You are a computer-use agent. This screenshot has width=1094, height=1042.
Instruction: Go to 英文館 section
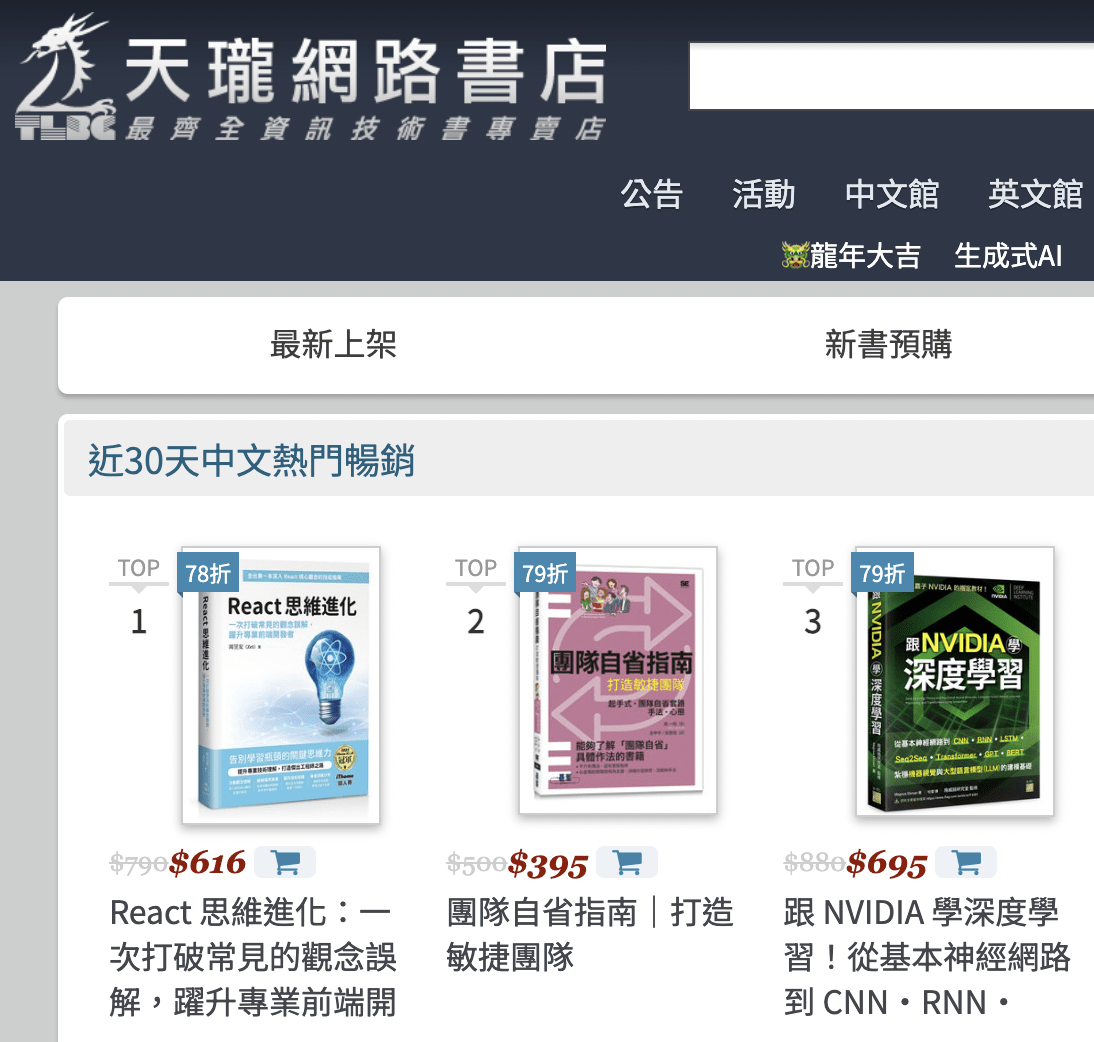[x=1035, y=194]
